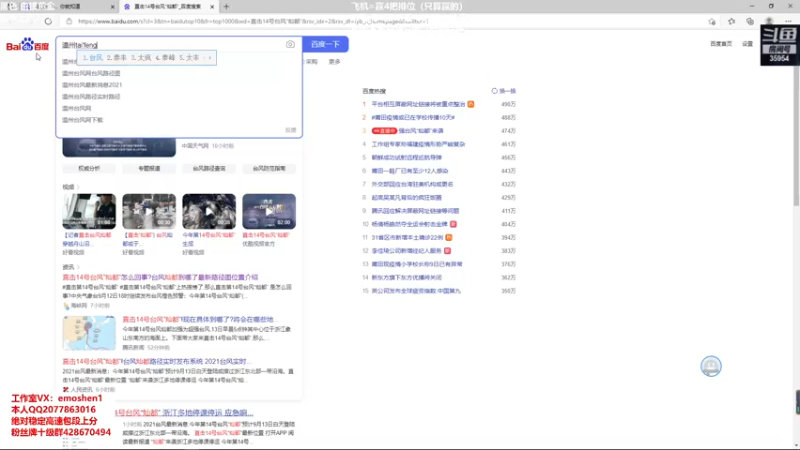Click 百度首页 link at top right
The image size is (800, 450).
721,44
